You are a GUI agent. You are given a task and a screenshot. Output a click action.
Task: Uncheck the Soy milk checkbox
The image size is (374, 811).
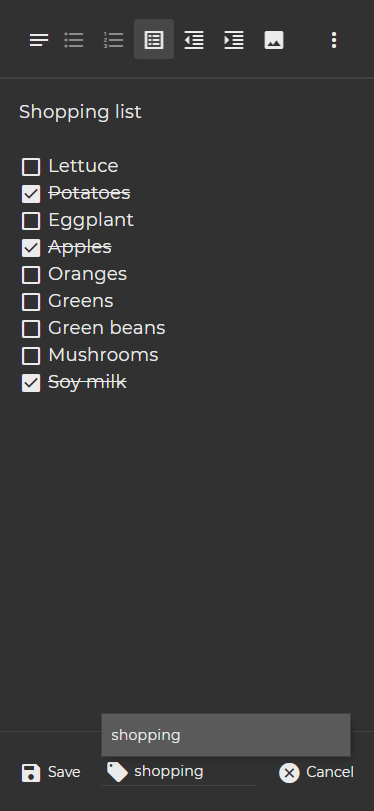[31, 383]
